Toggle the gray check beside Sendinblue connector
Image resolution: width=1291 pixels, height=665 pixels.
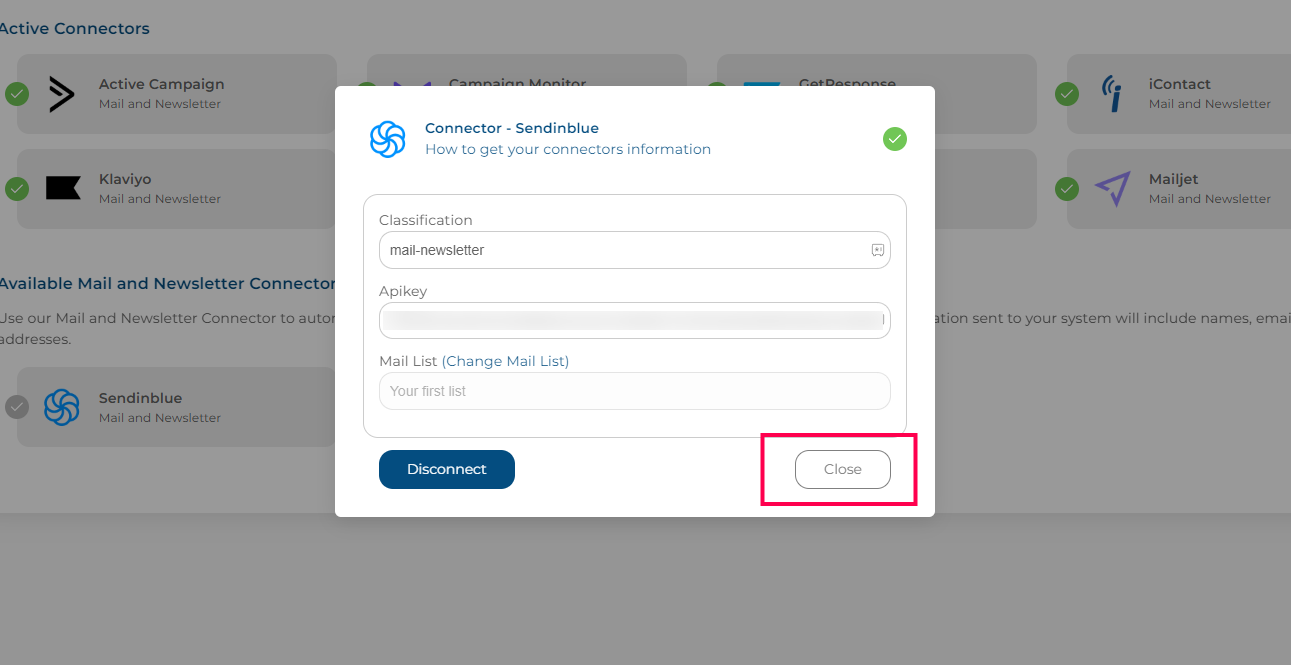point(17,407)
